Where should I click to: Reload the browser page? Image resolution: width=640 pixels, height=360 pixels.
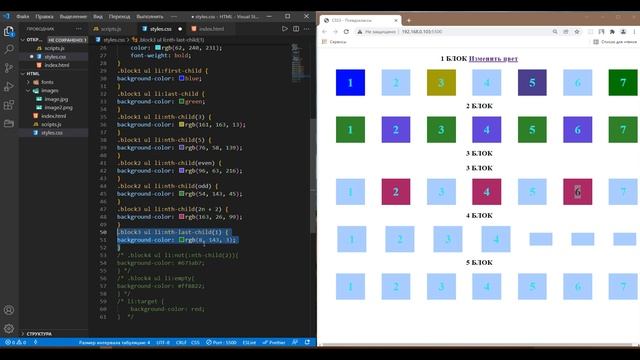(346, 31)
